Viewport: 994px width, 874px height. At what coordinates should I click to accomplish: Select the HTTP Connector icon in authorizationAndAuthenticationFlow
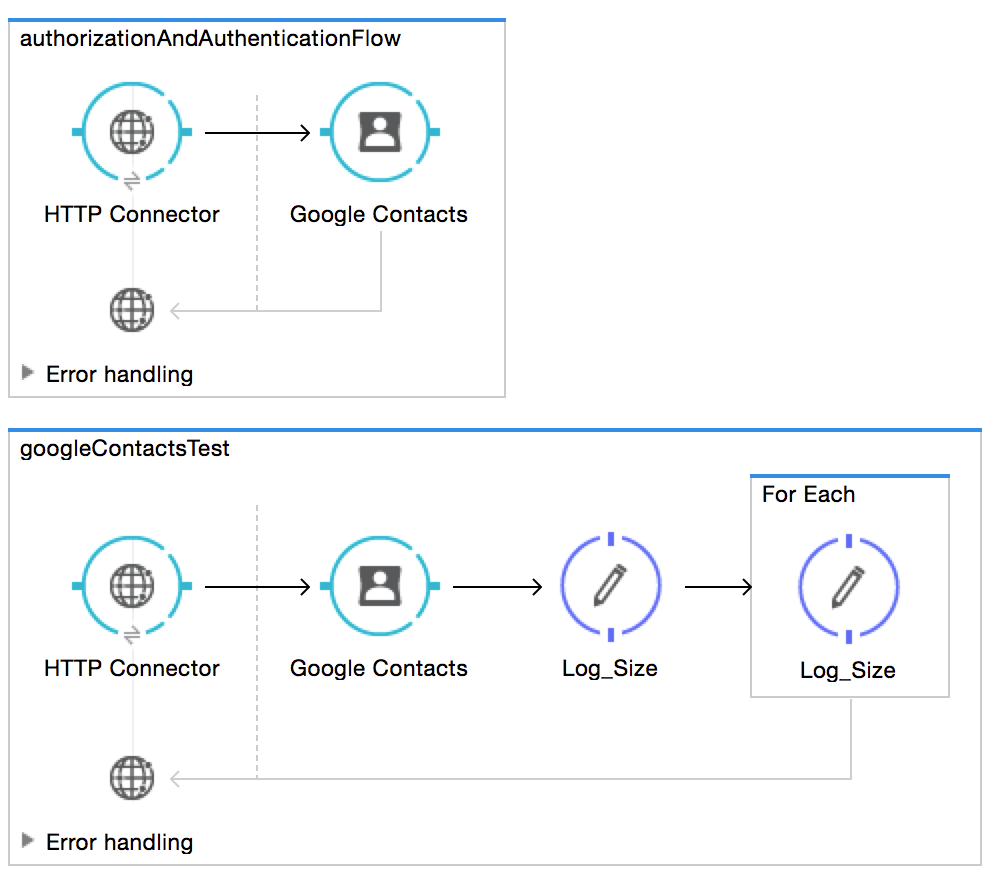(131, 130)
